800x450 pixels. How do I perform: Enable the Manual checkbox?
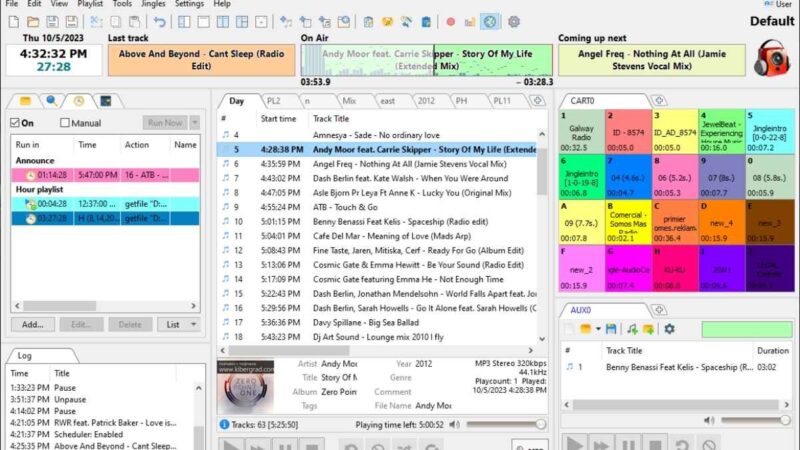(66, 123)
